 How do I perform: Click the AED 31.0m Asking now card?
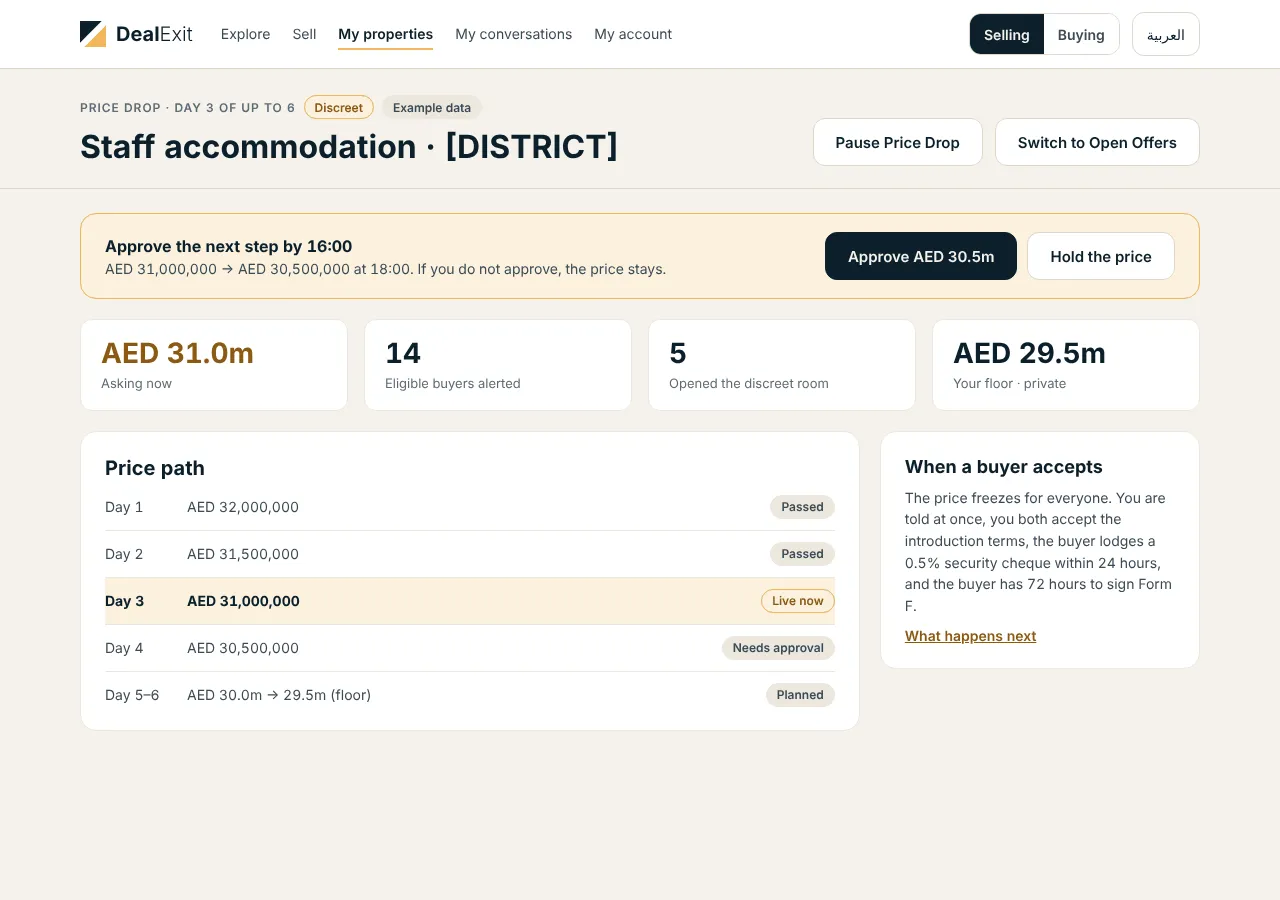tap(214, 365)
